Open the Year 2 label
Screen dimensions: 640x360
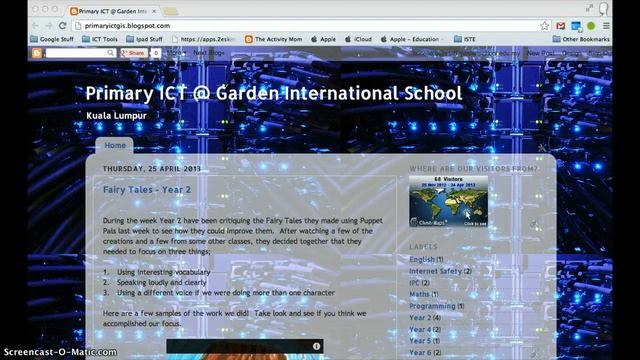point(420,318)
